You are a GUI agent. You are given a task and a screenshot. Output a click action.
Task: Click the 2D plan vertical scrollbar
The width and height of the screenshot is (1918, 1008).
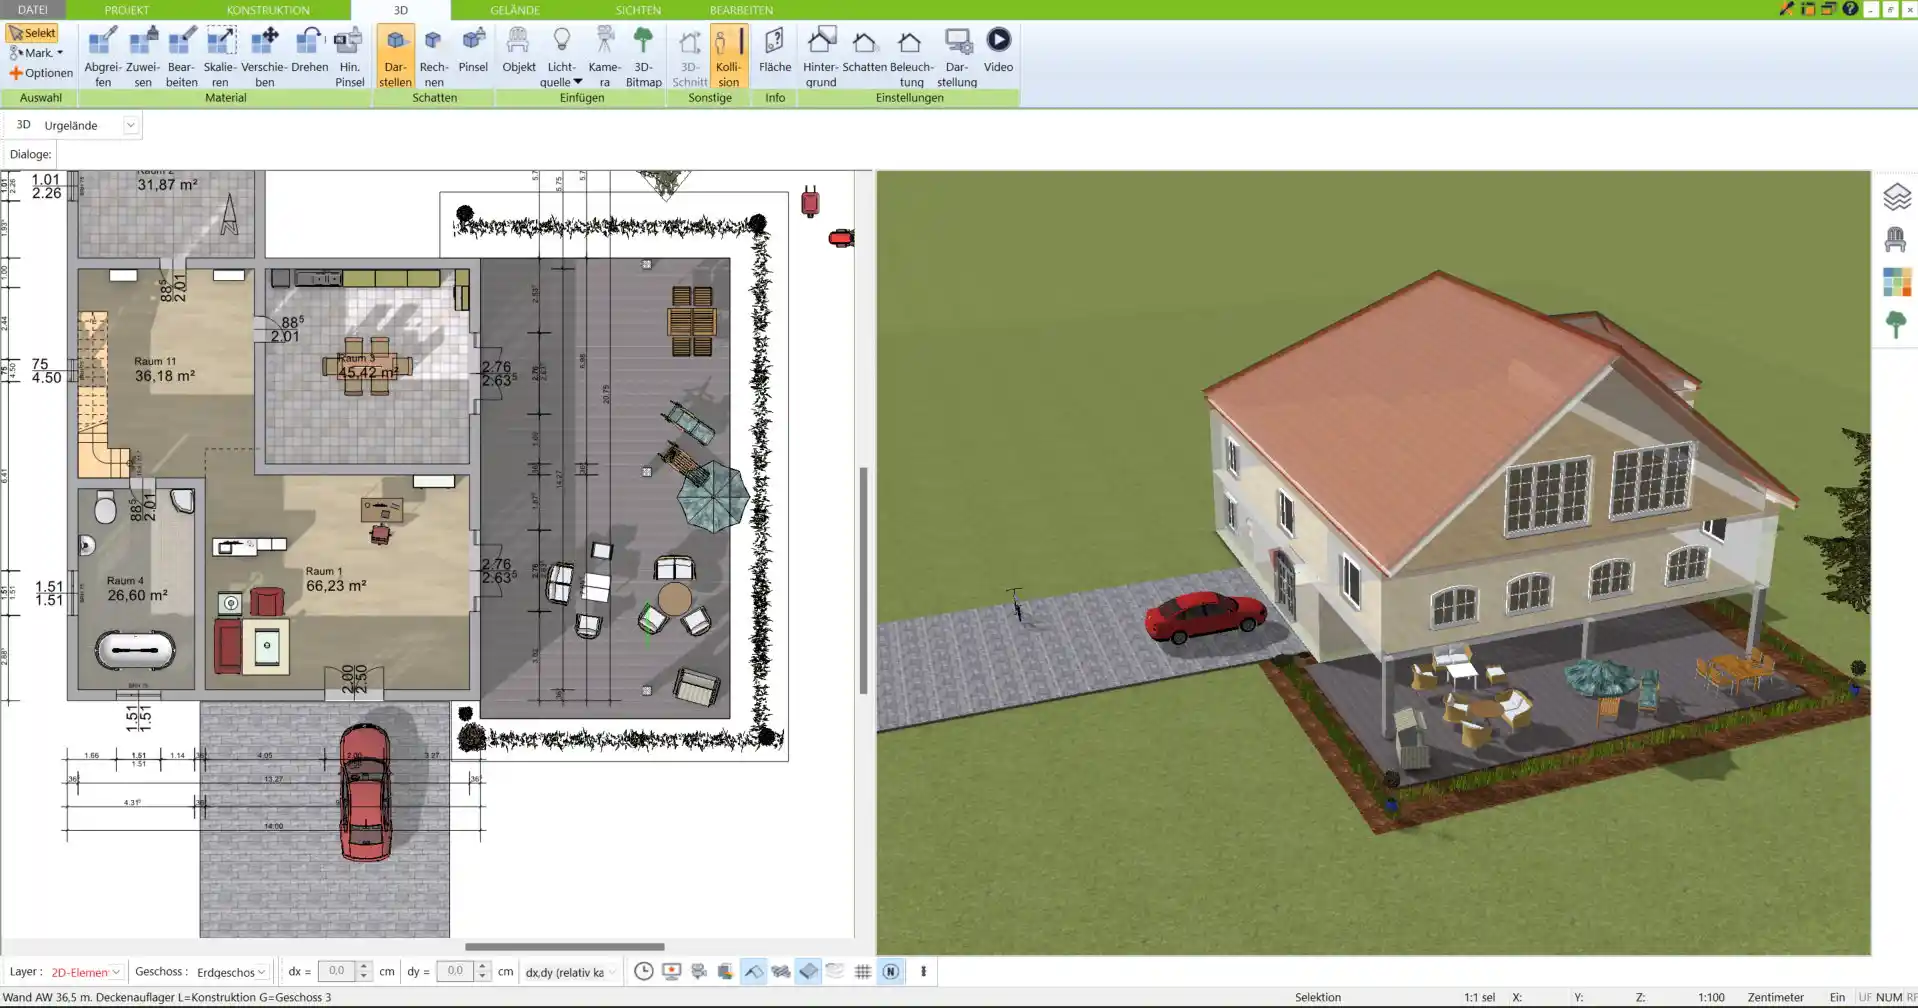pyautogui.click(x=863, y=580)
